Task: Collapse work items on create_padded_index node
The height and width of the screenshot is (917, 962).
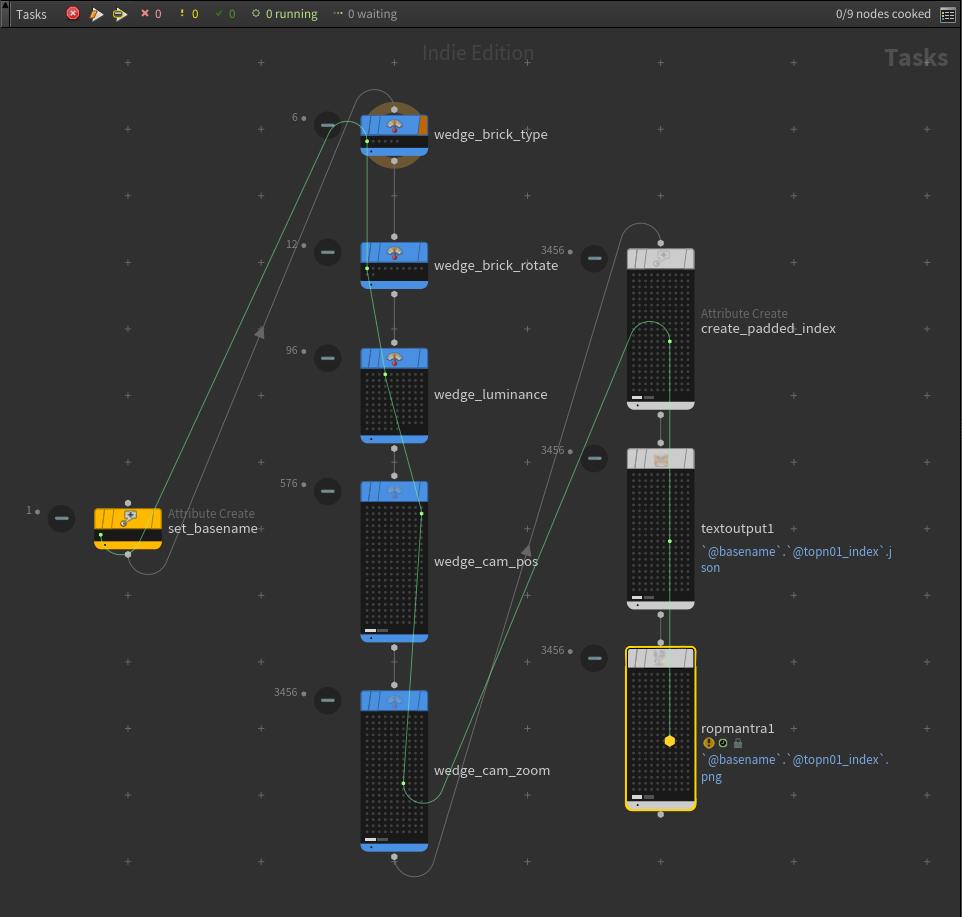Action: 594,258
